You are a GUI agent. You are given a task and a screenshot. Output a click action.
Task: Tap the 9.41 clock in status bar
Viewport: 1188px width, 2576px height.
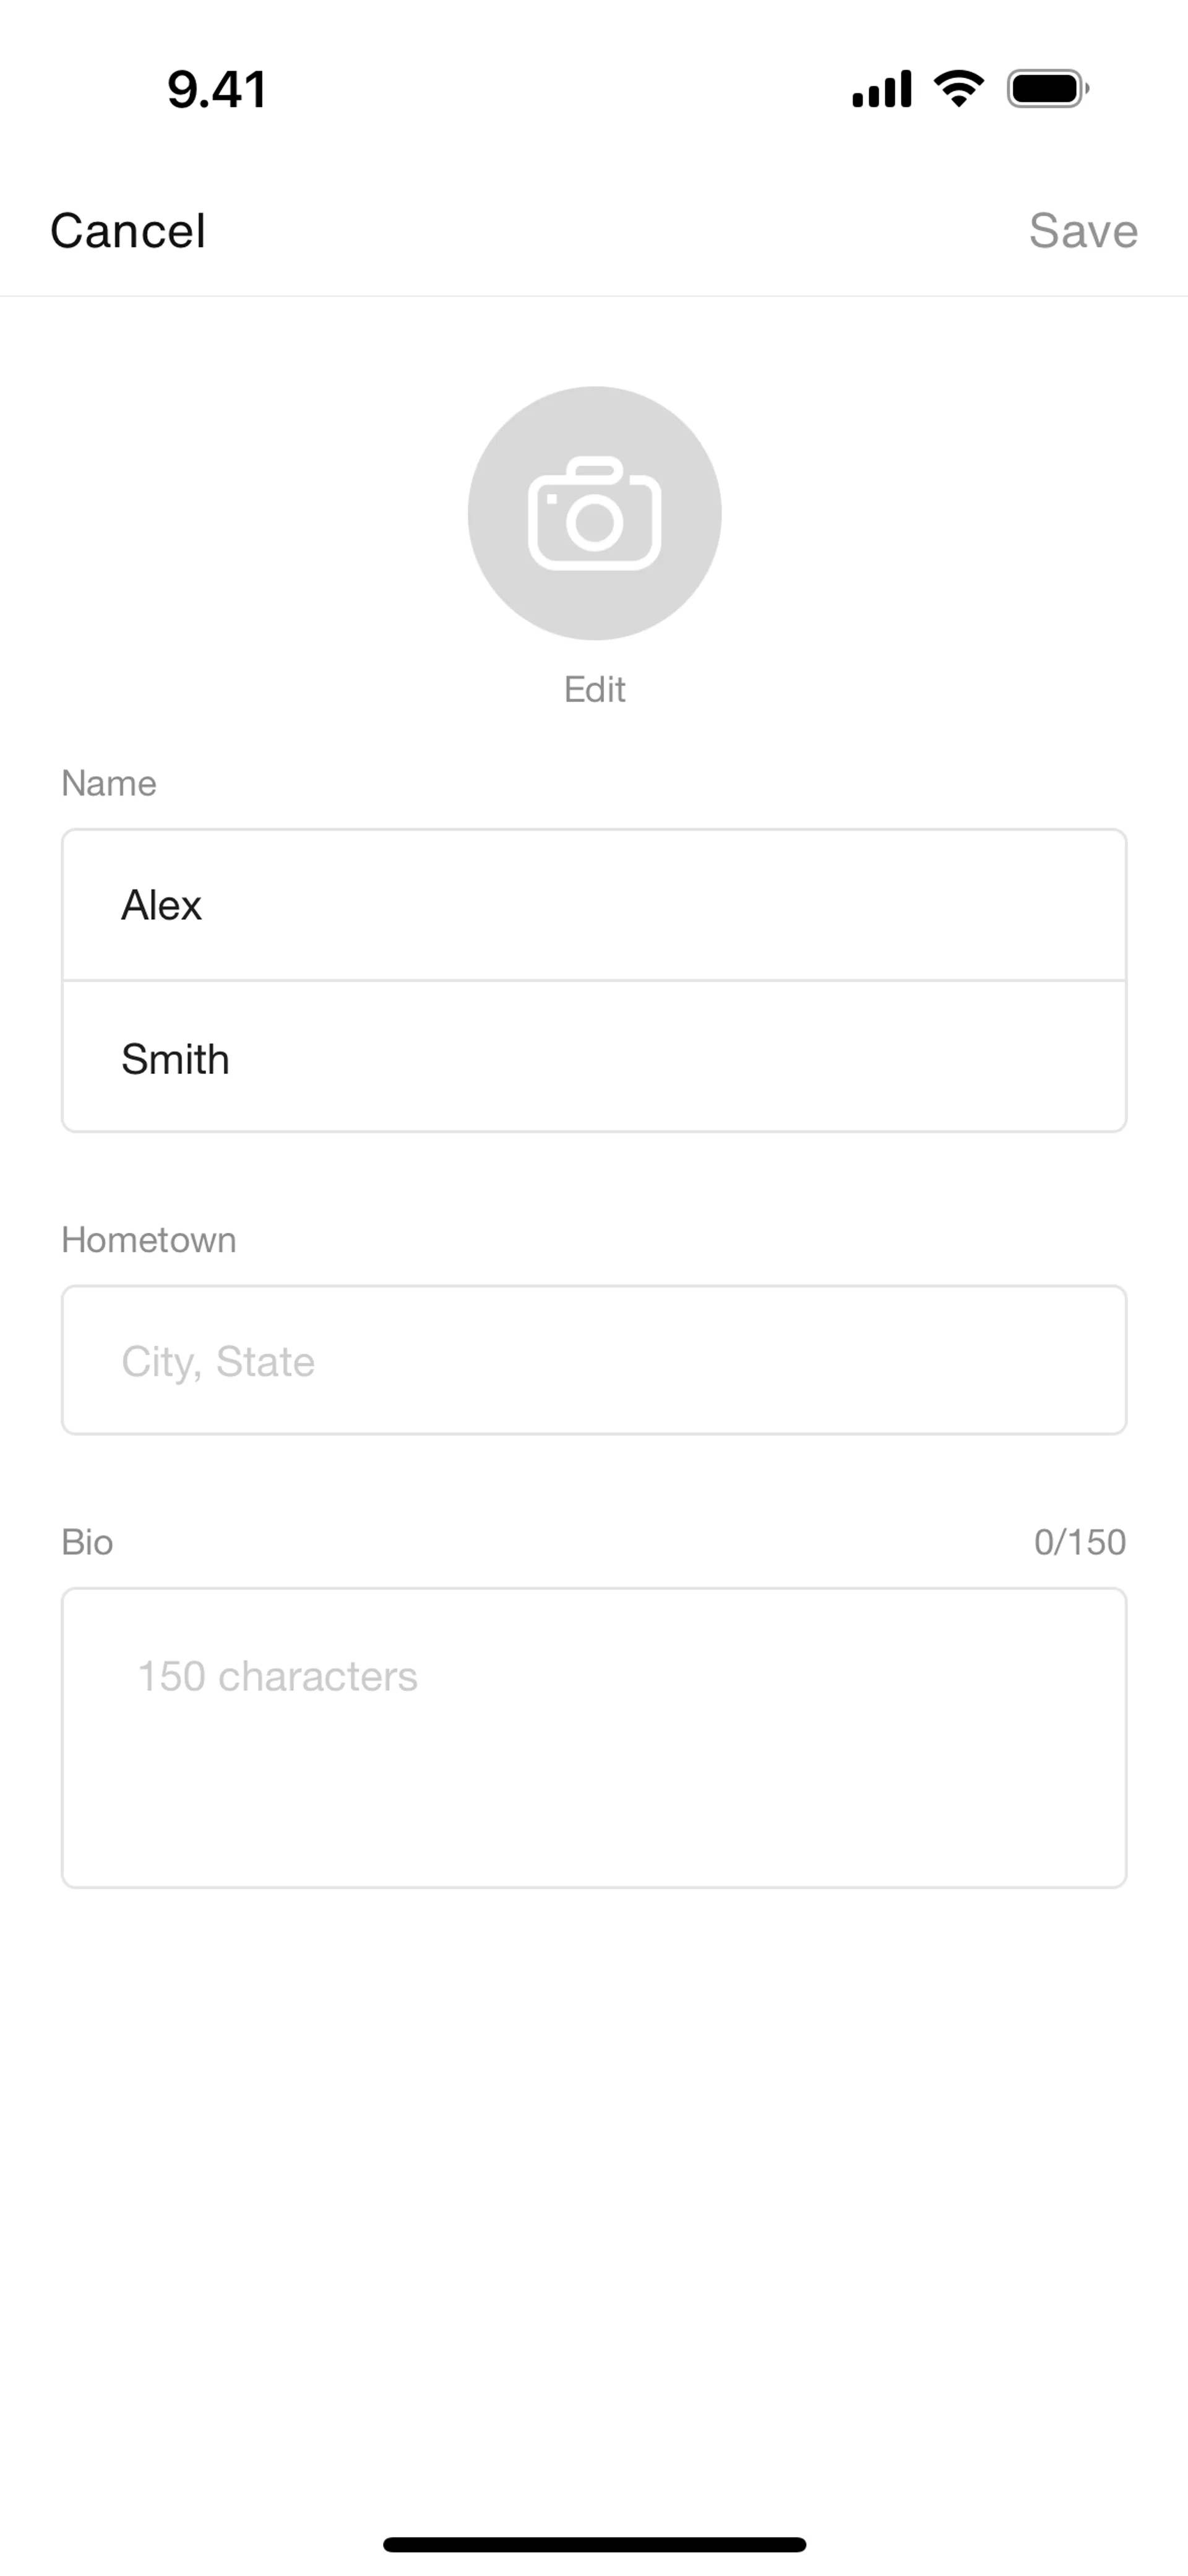point(217,89)
